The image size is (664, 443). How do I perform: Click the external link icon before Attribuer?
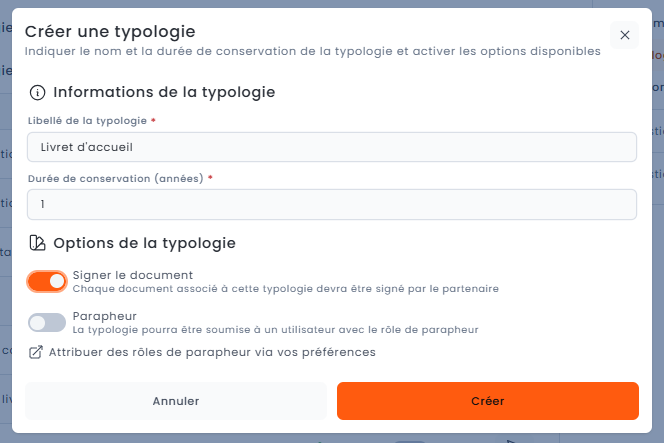tap(36, 352)
